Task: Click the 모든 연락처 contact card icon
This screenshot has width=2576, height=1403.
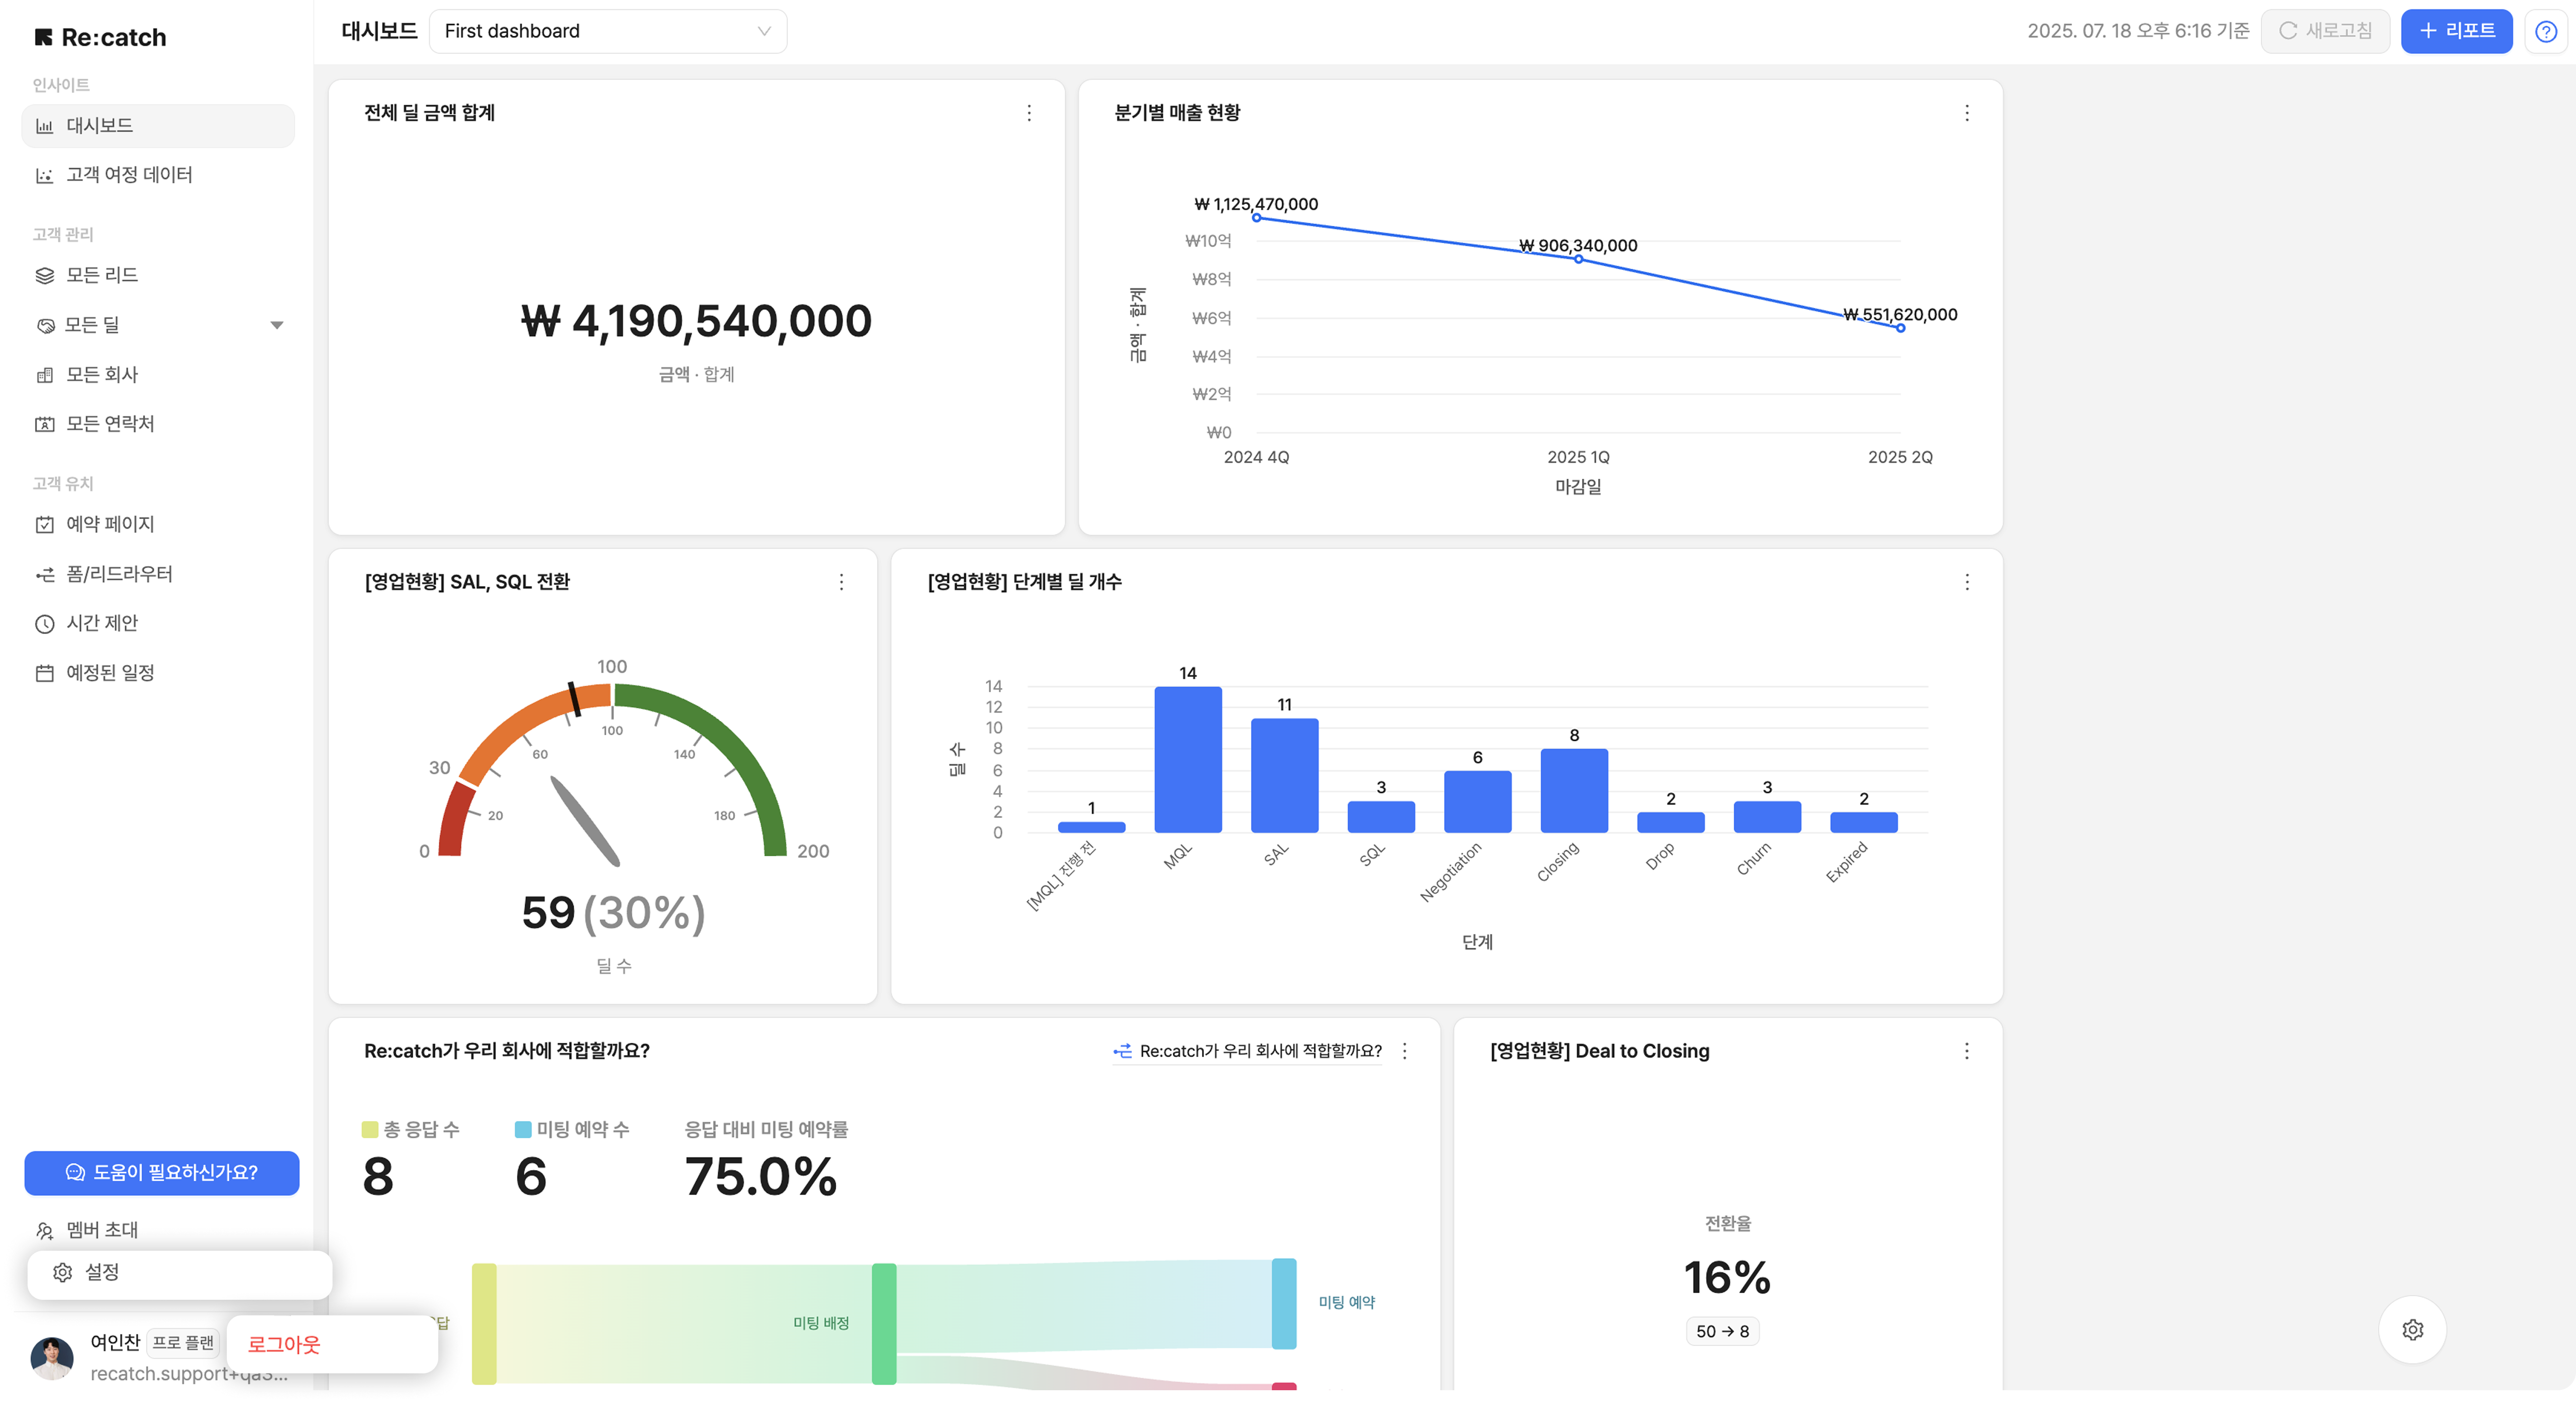Action: point(45,424)
